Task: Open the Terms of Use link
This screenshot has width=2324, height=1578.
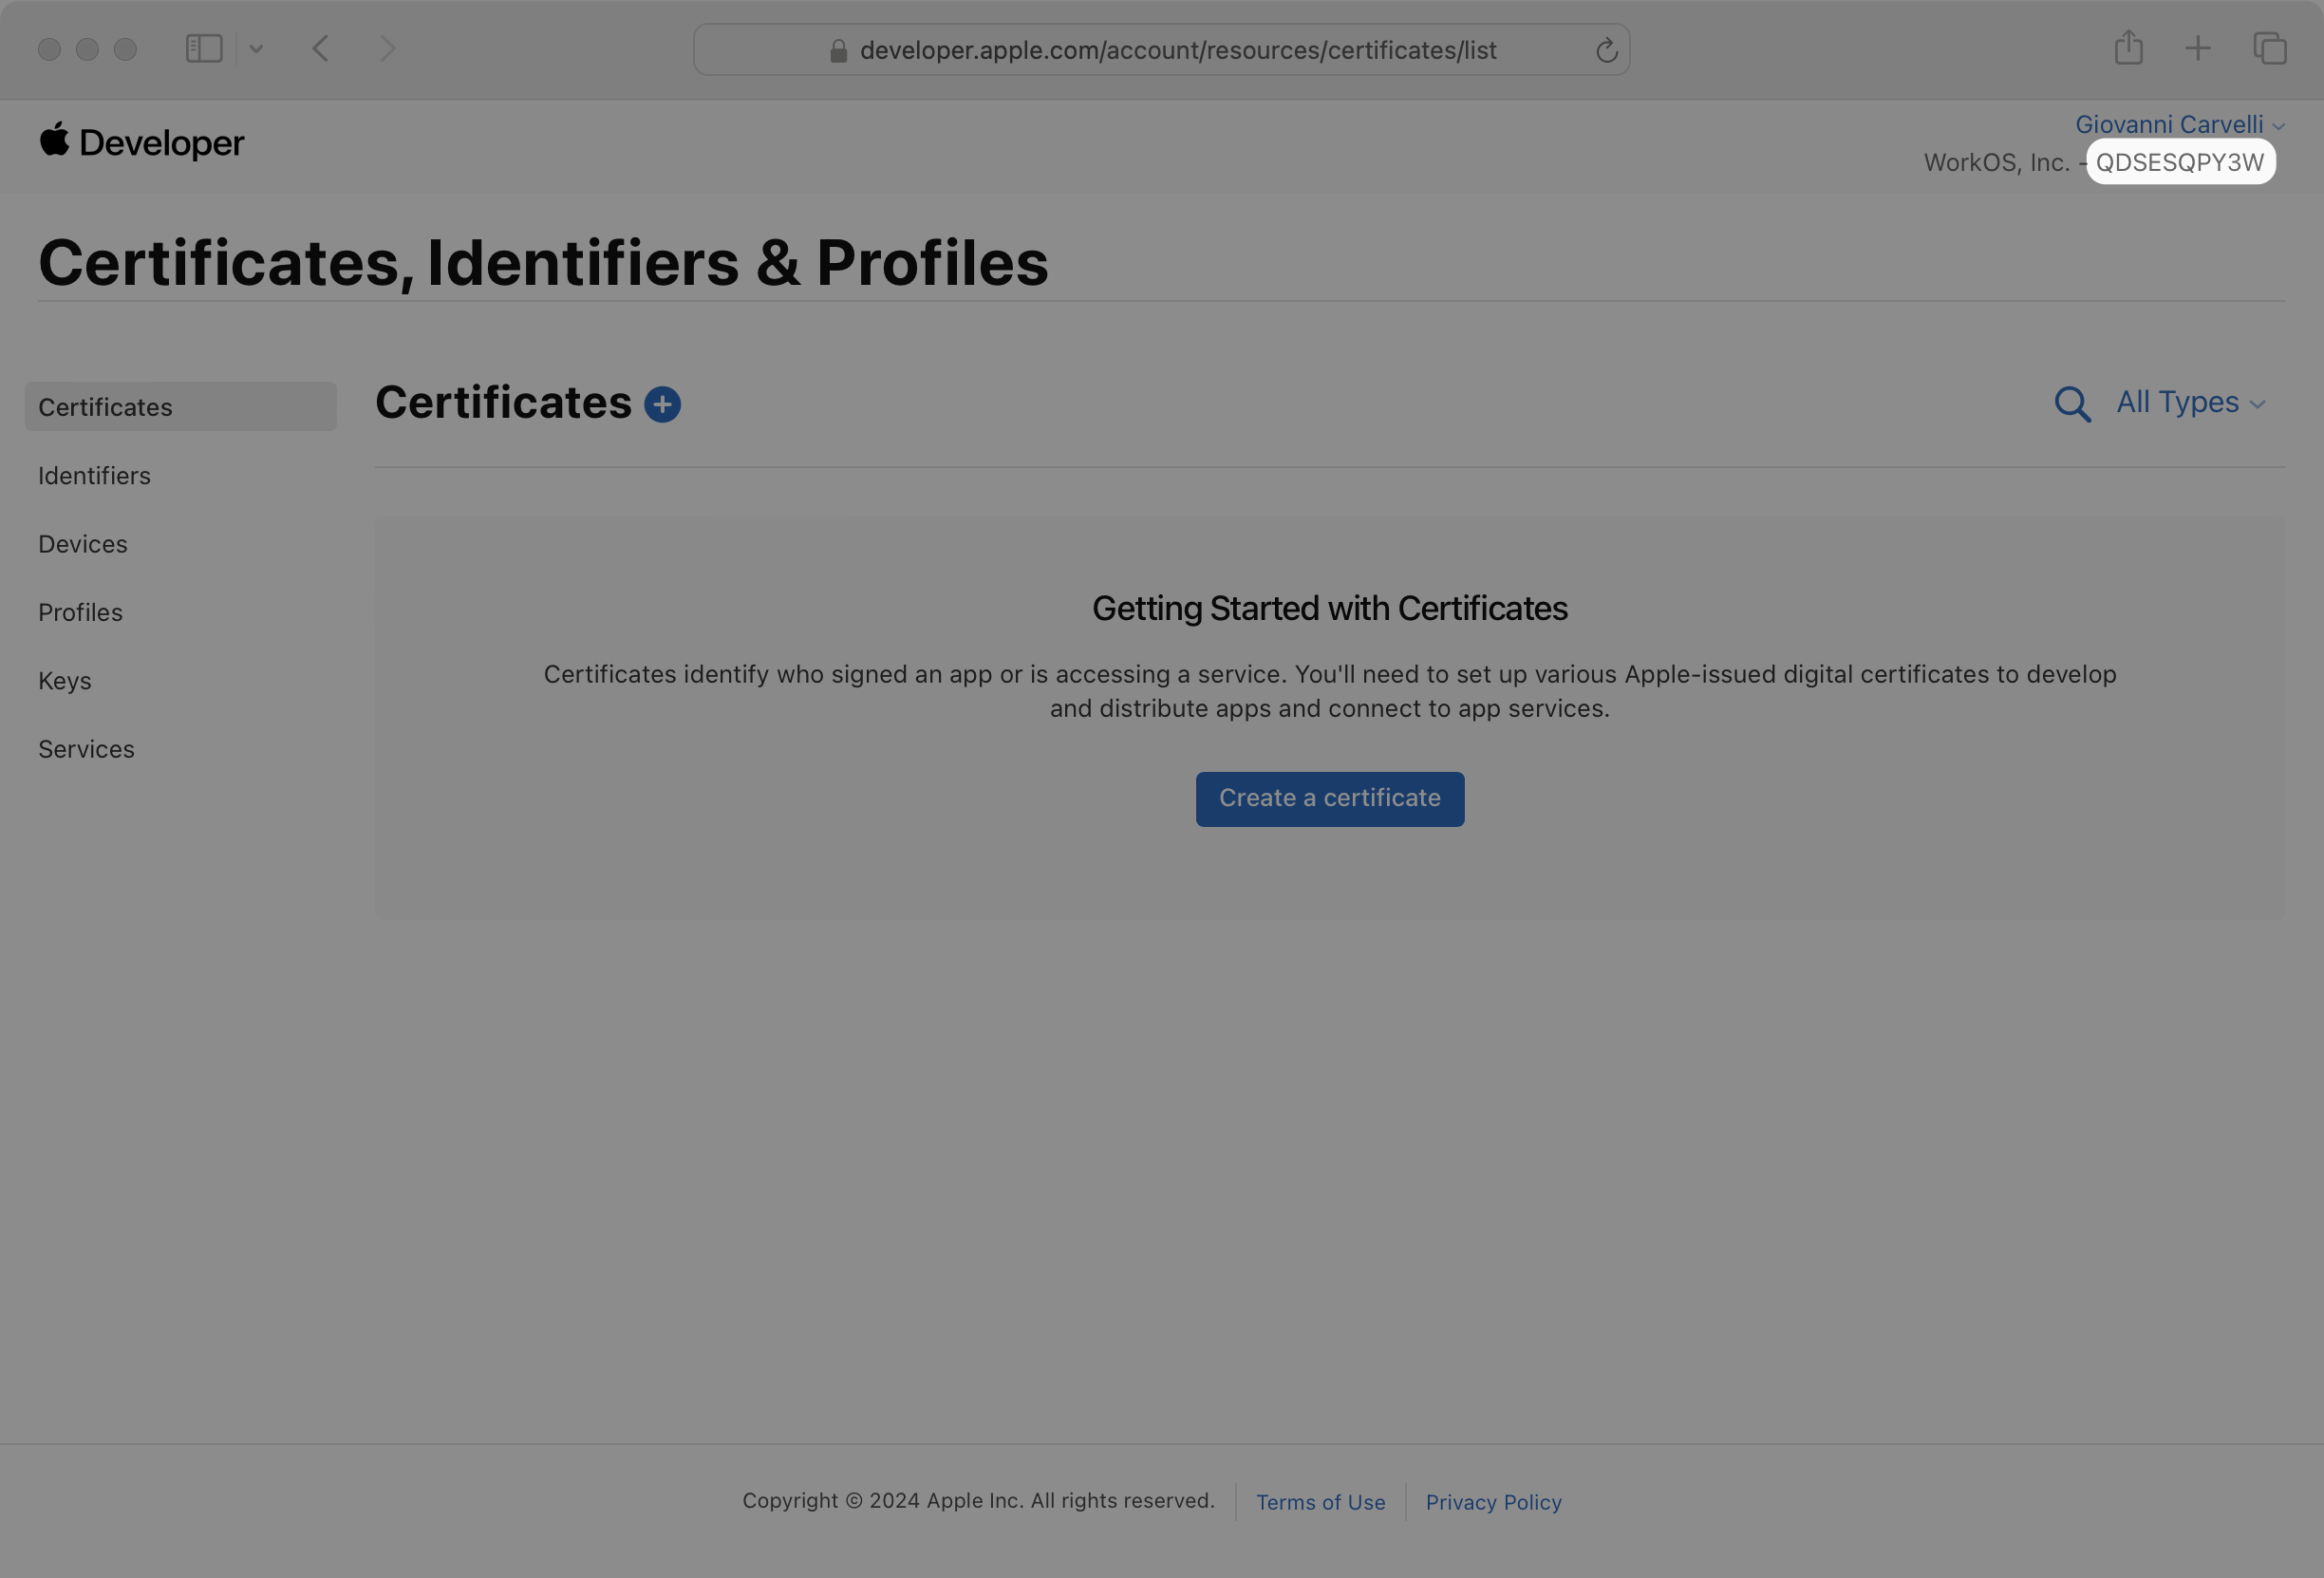Action: [1320, 1502]
